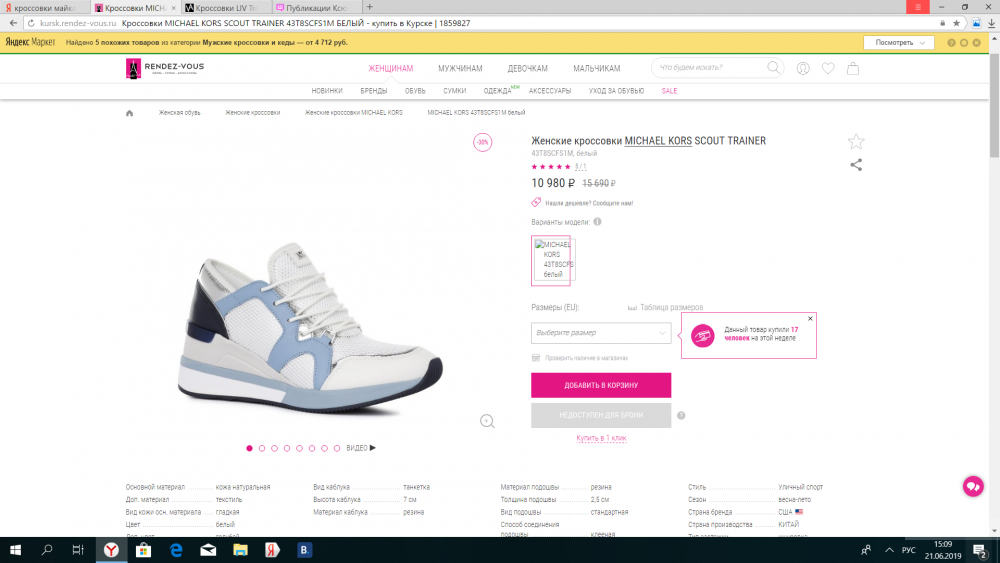Screen dimensions: 1000x563
Task: Click the browser back arrow
Action: point(13,23)
